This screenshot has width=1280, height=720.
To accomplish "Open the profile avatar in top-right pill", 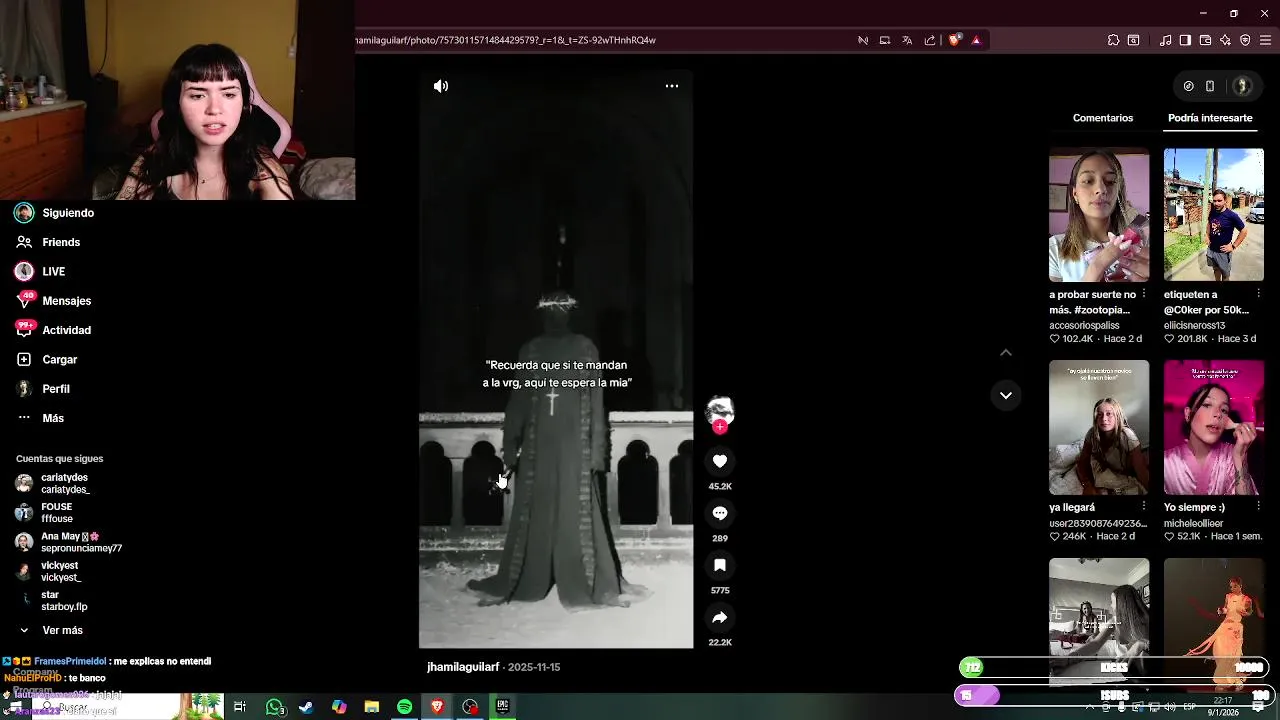I will click(x=1242, y=86).
